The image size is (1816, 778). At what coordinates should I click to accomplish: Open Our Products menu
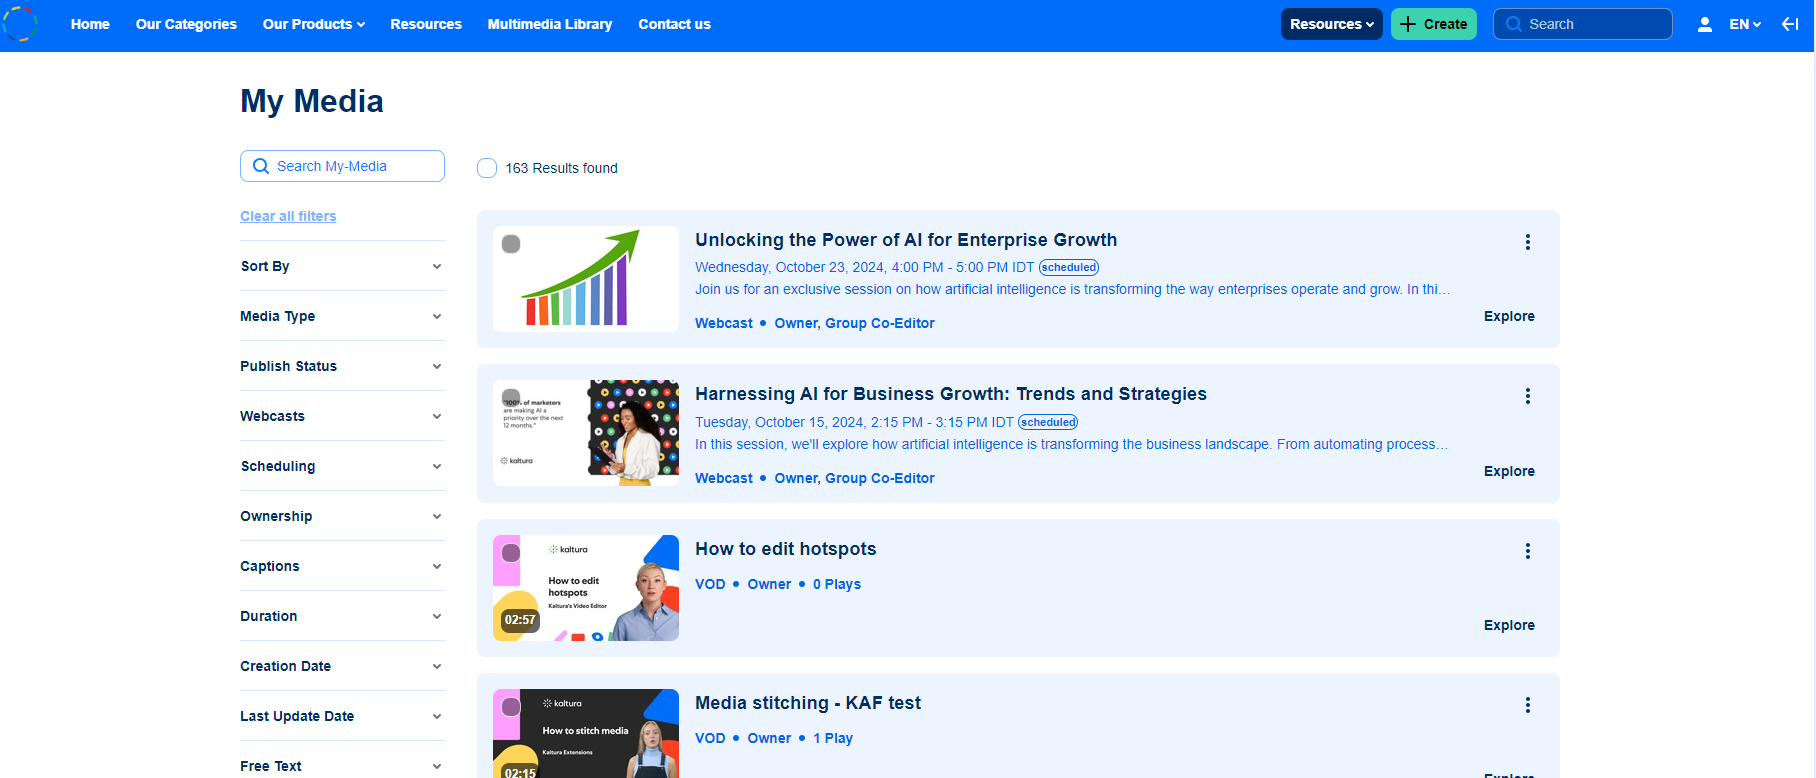pos(314,24)
